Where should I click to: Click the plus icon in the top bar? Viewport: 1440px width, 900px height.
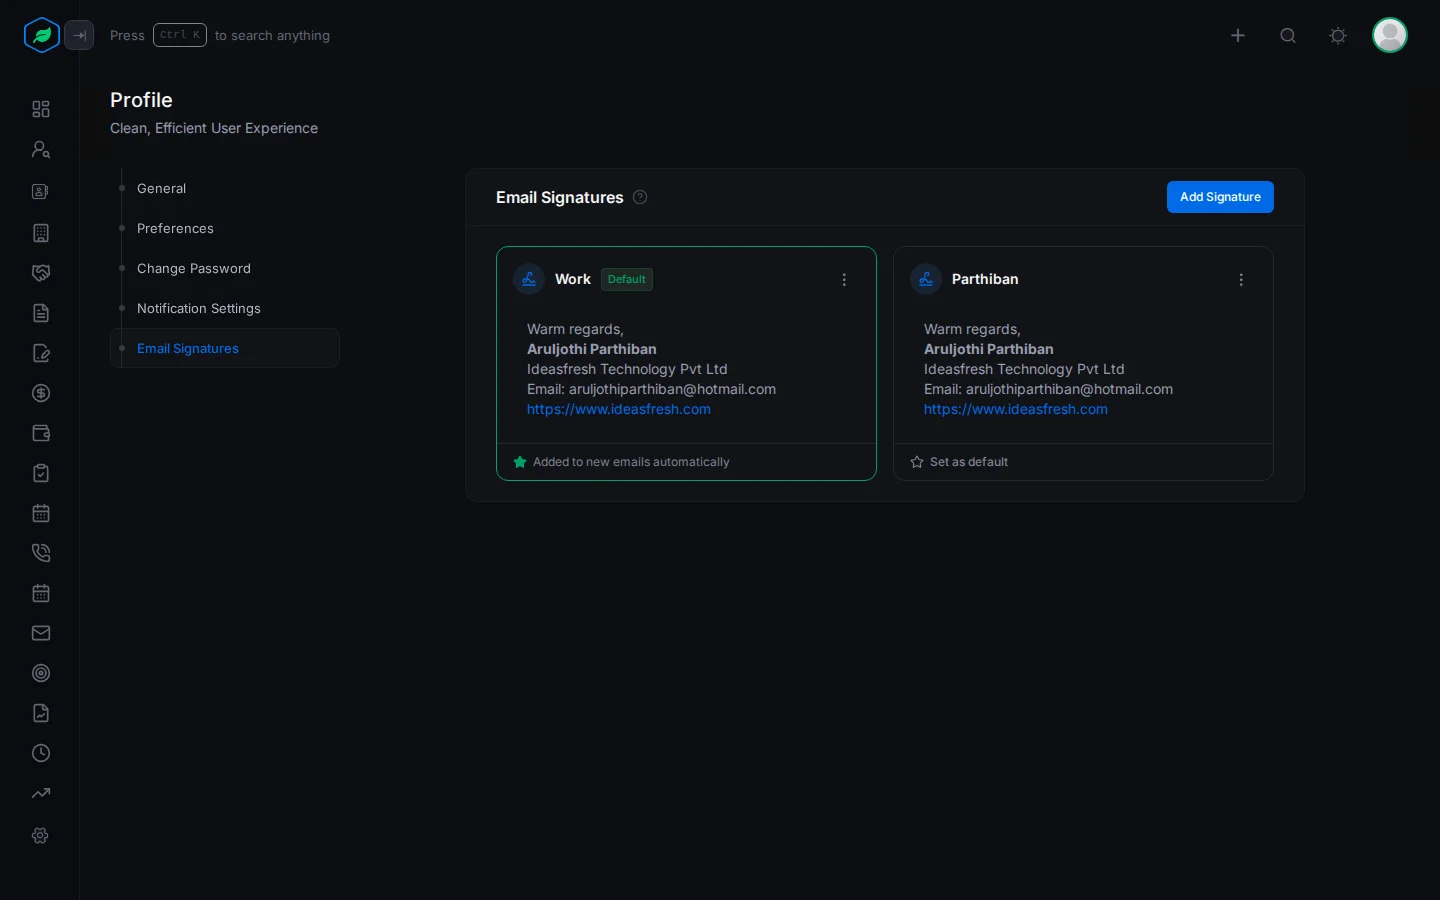pyautogui.click(x=1238, y=35)
